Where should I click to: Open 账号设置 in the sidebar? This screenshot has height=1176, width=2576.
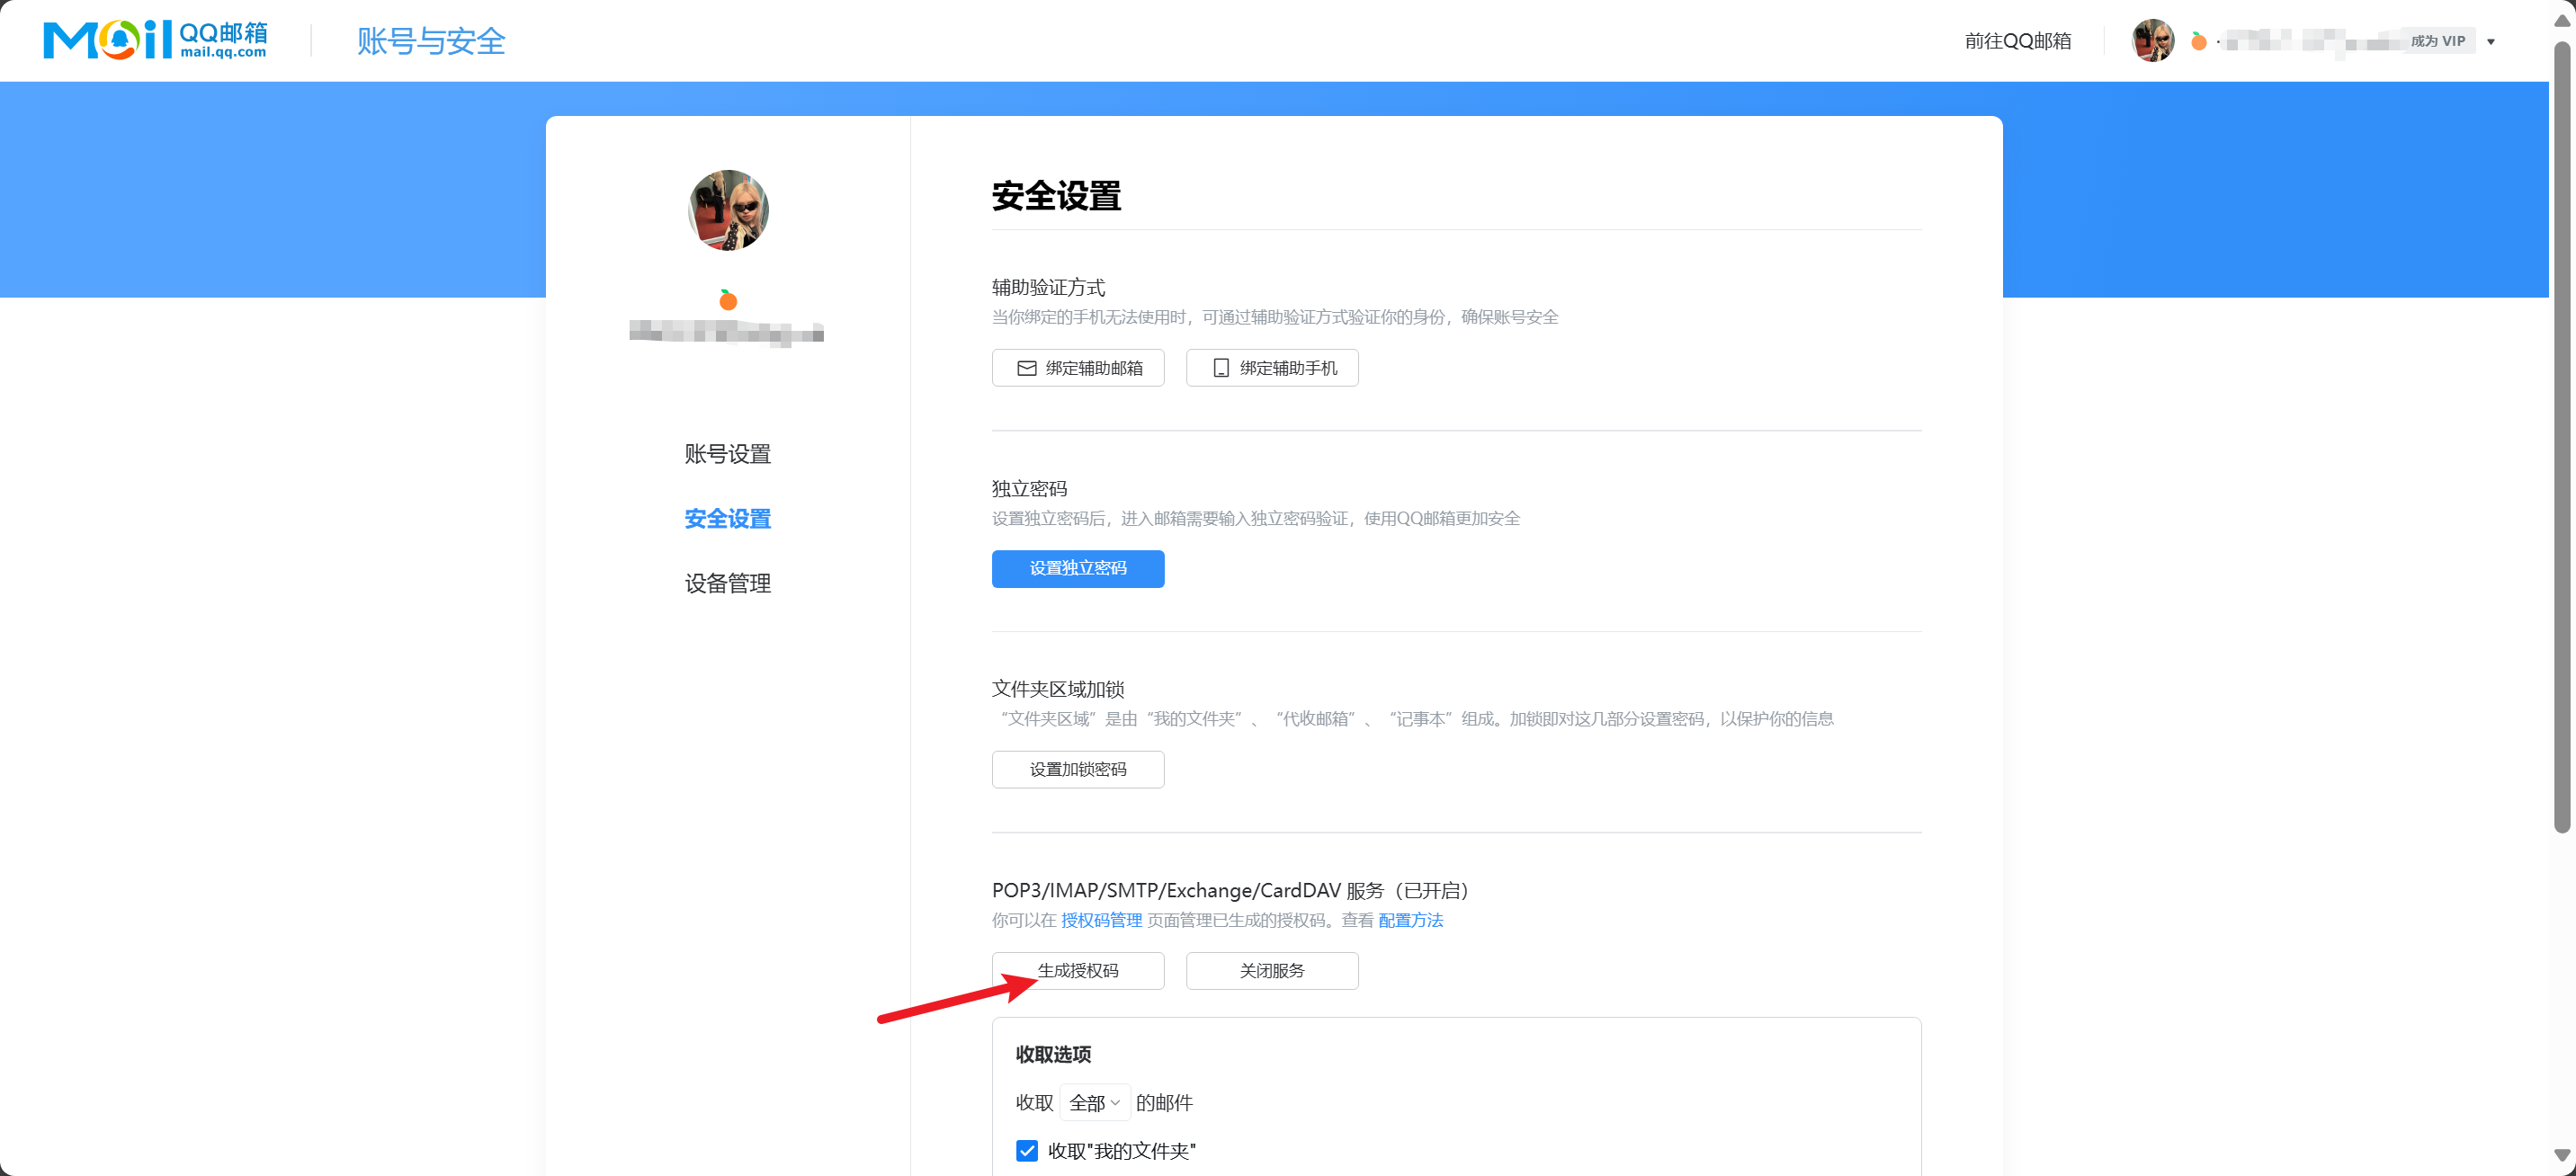pos(727,454)
